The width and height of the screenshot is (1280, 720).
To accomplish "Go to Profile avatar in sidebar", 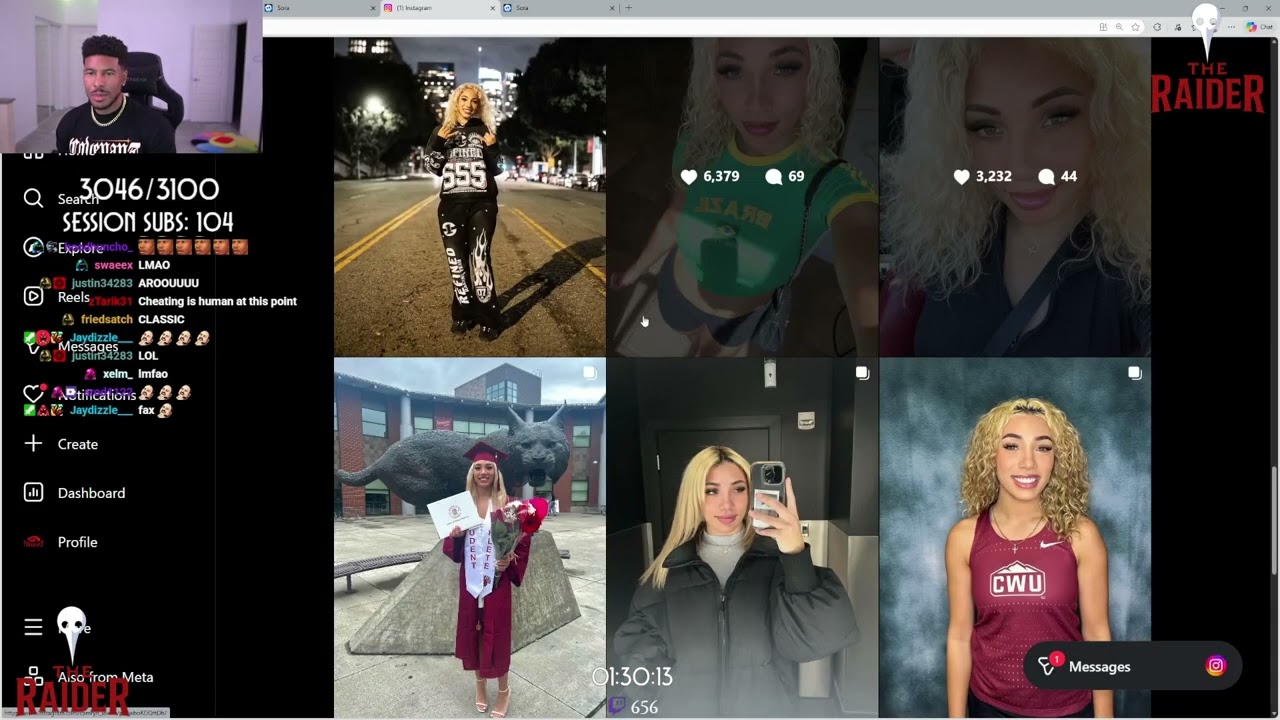I will 33,541.
